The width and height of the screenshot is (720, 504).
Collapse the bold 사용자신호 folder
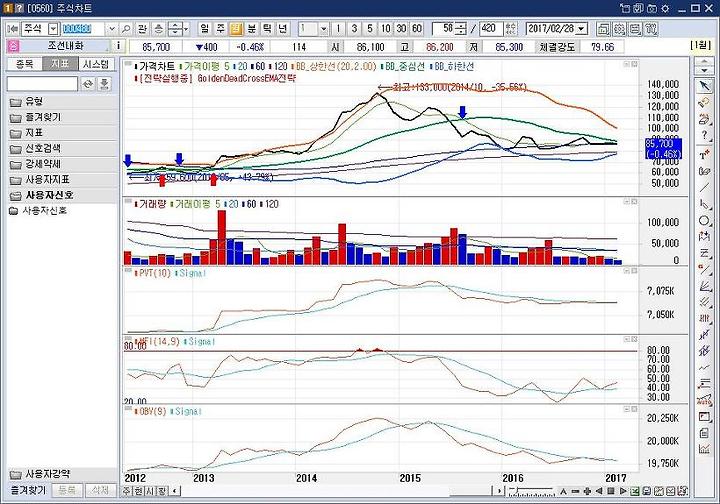[62, 195]
